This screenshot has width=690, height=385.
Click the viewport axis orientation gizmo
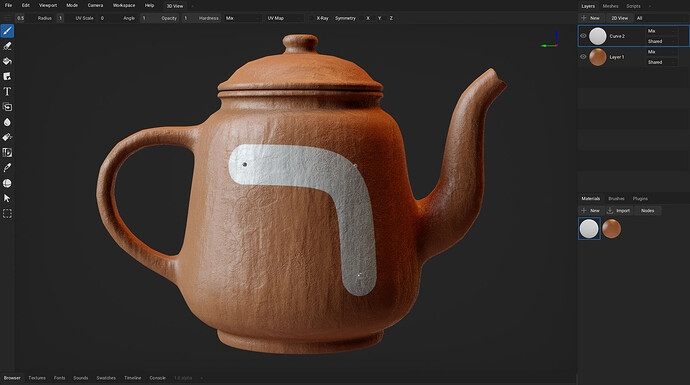click(x=551, y=39)
